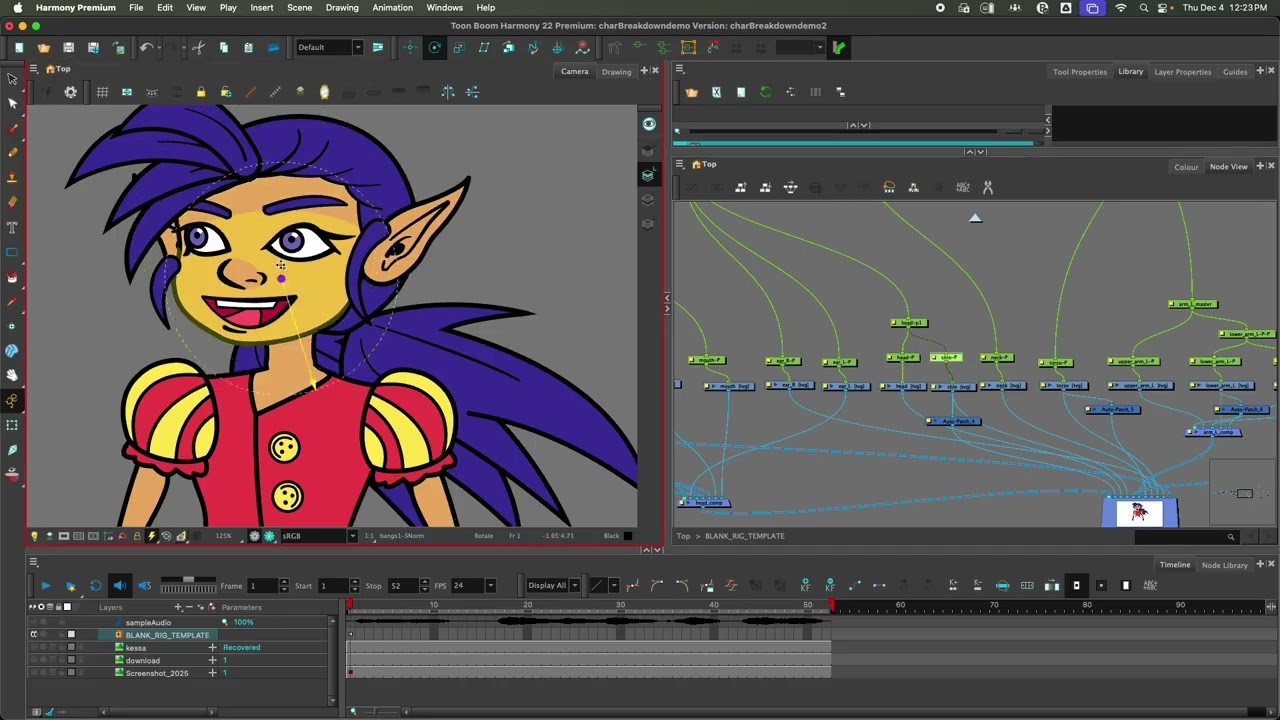Viewport: 1280px width, 720px height.
Task: Select the Scale tool in top toolbar
Action: click(x=459, y=47)
